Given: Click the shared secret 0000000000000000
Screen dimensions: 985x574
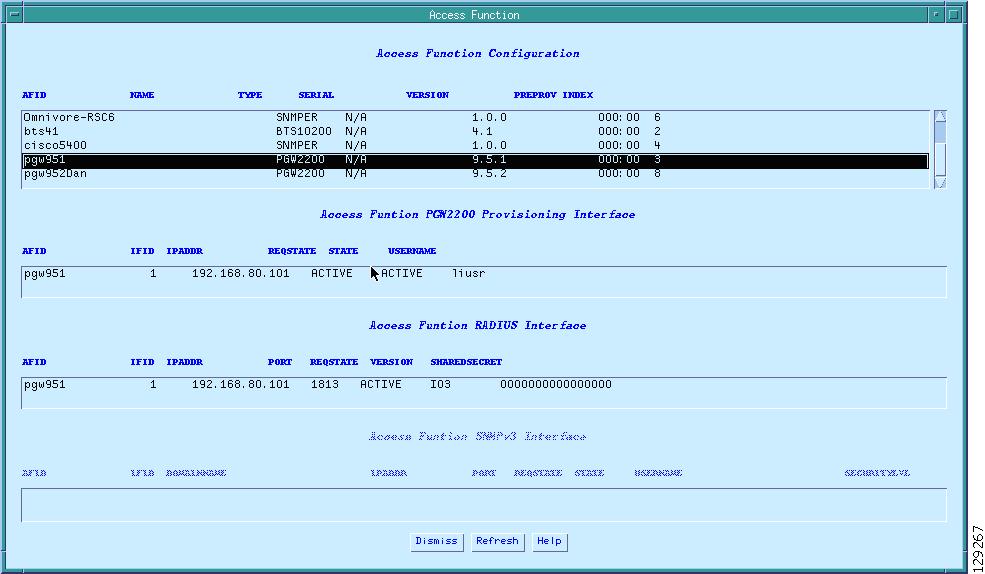Looking at the screenshot, I should (x=556, y=384).
